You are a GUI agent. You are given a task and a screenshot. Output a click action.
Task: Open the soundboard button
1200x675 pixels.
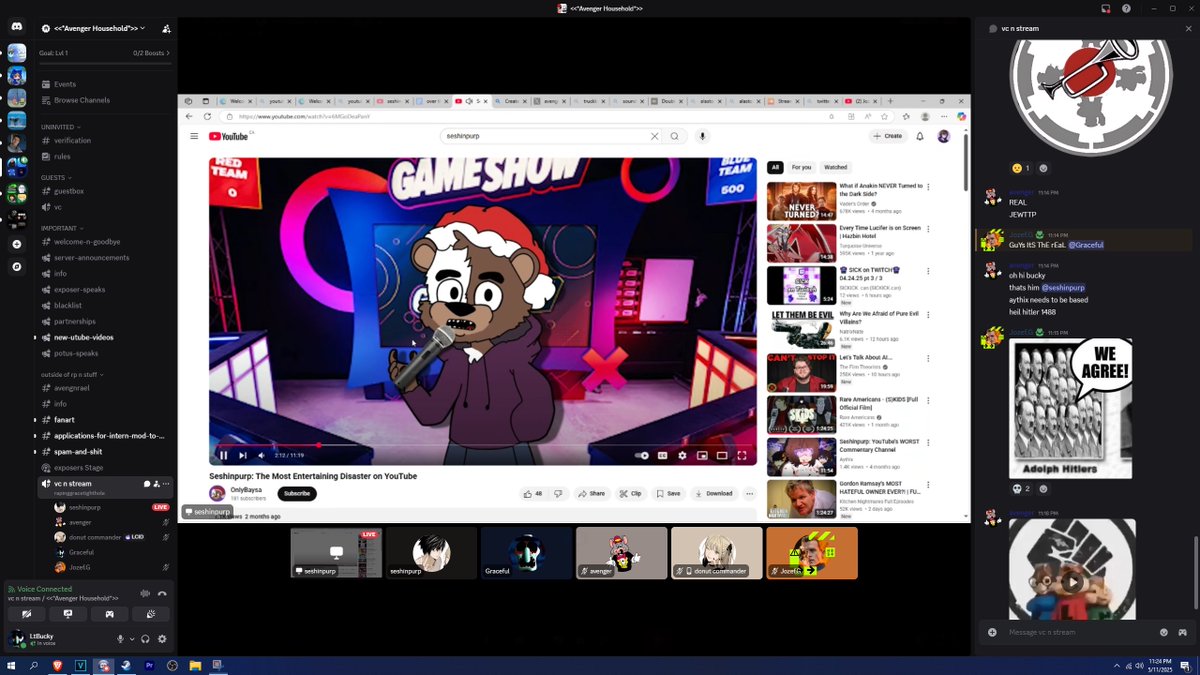[151, 614]
